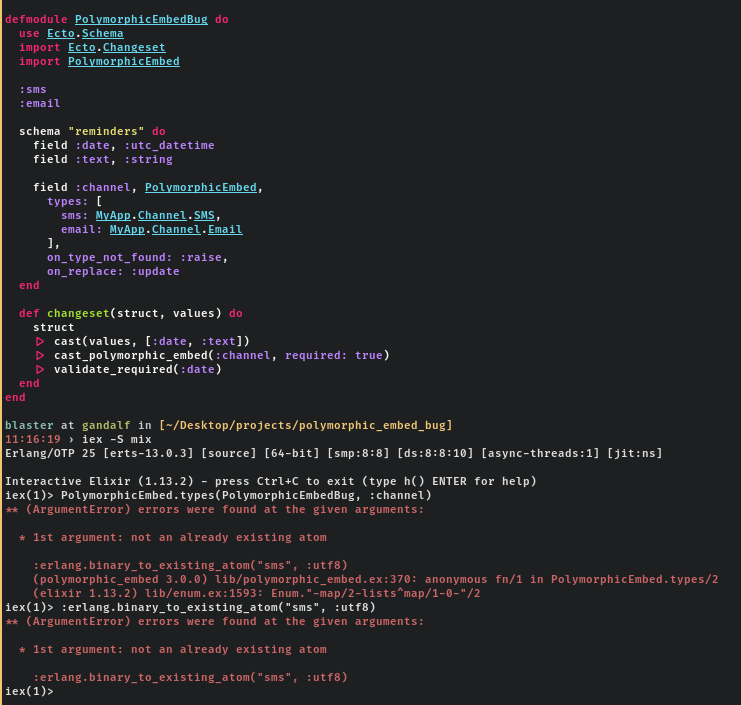Screen dimensions: 741x705
Task: Click the Ctrl+C hint text
Action: click(x=278, y=481)
